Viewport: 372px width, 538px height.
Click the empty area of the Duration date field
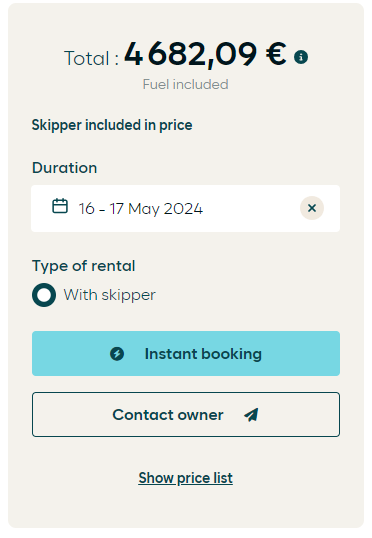pos(251,209)
